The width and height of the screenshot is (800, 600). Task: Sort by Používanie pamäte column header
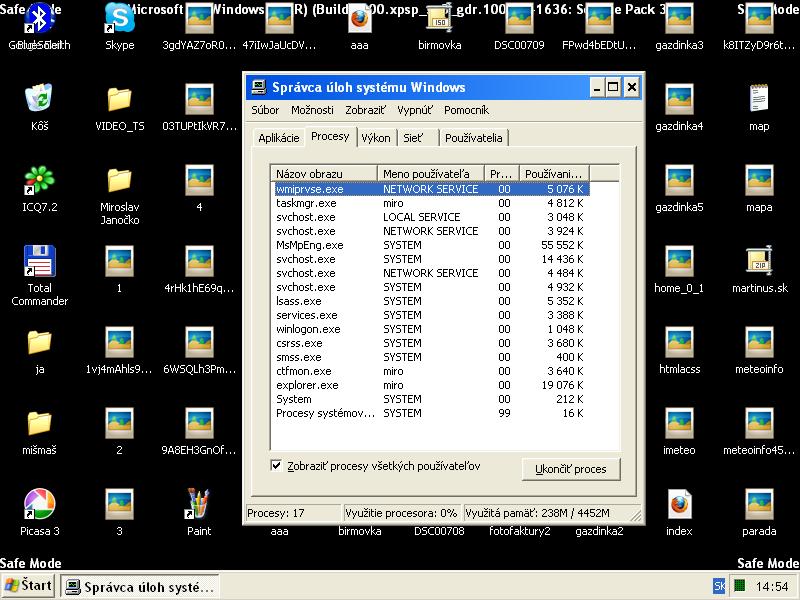pyautogui.click(x=554, y=173)
